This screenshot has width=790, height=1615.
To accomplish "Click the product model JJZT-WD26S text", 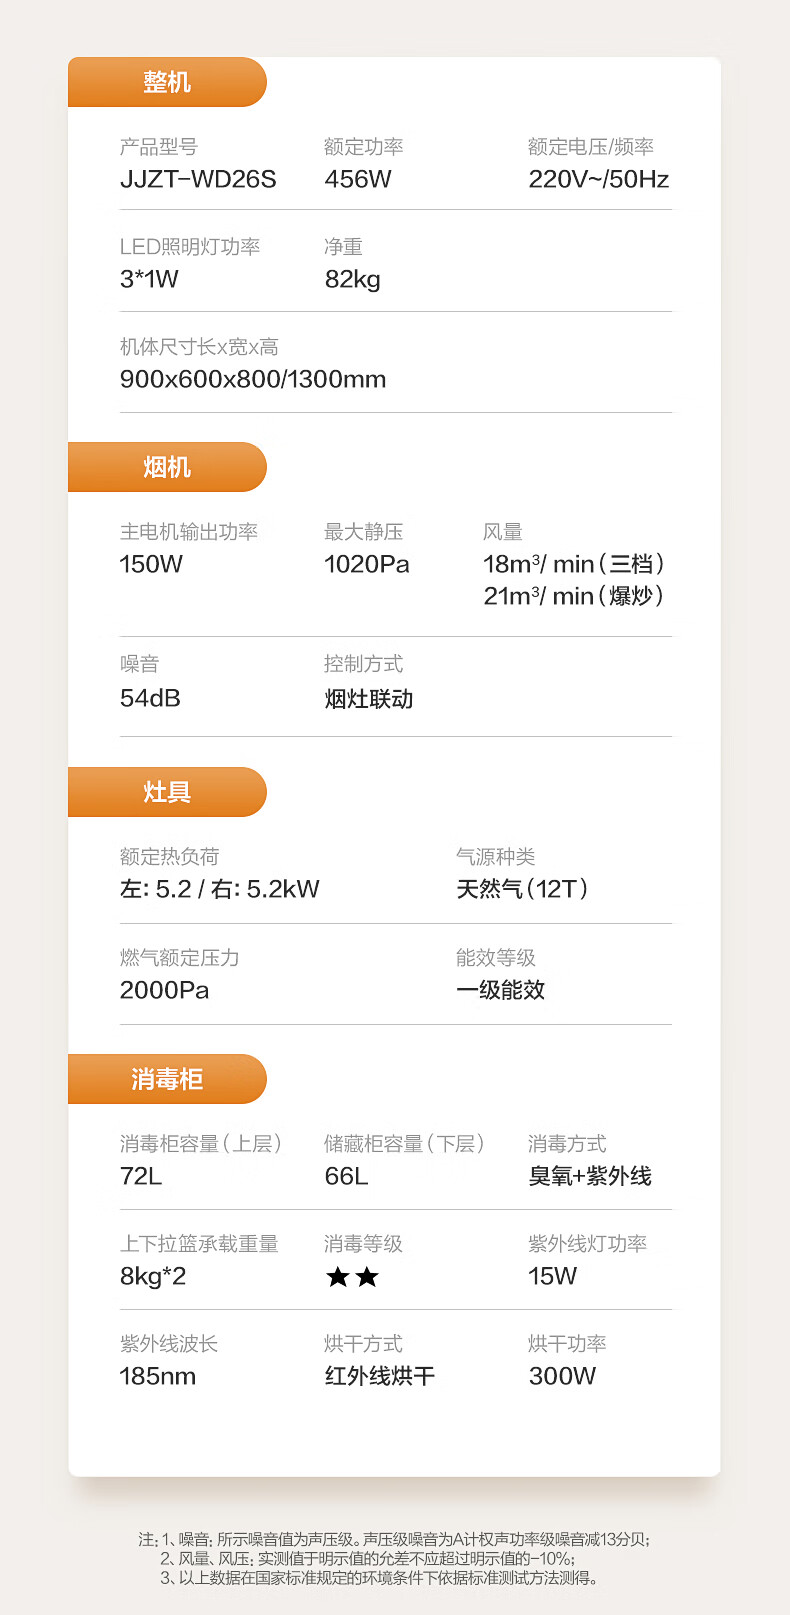I will point(198,179).
